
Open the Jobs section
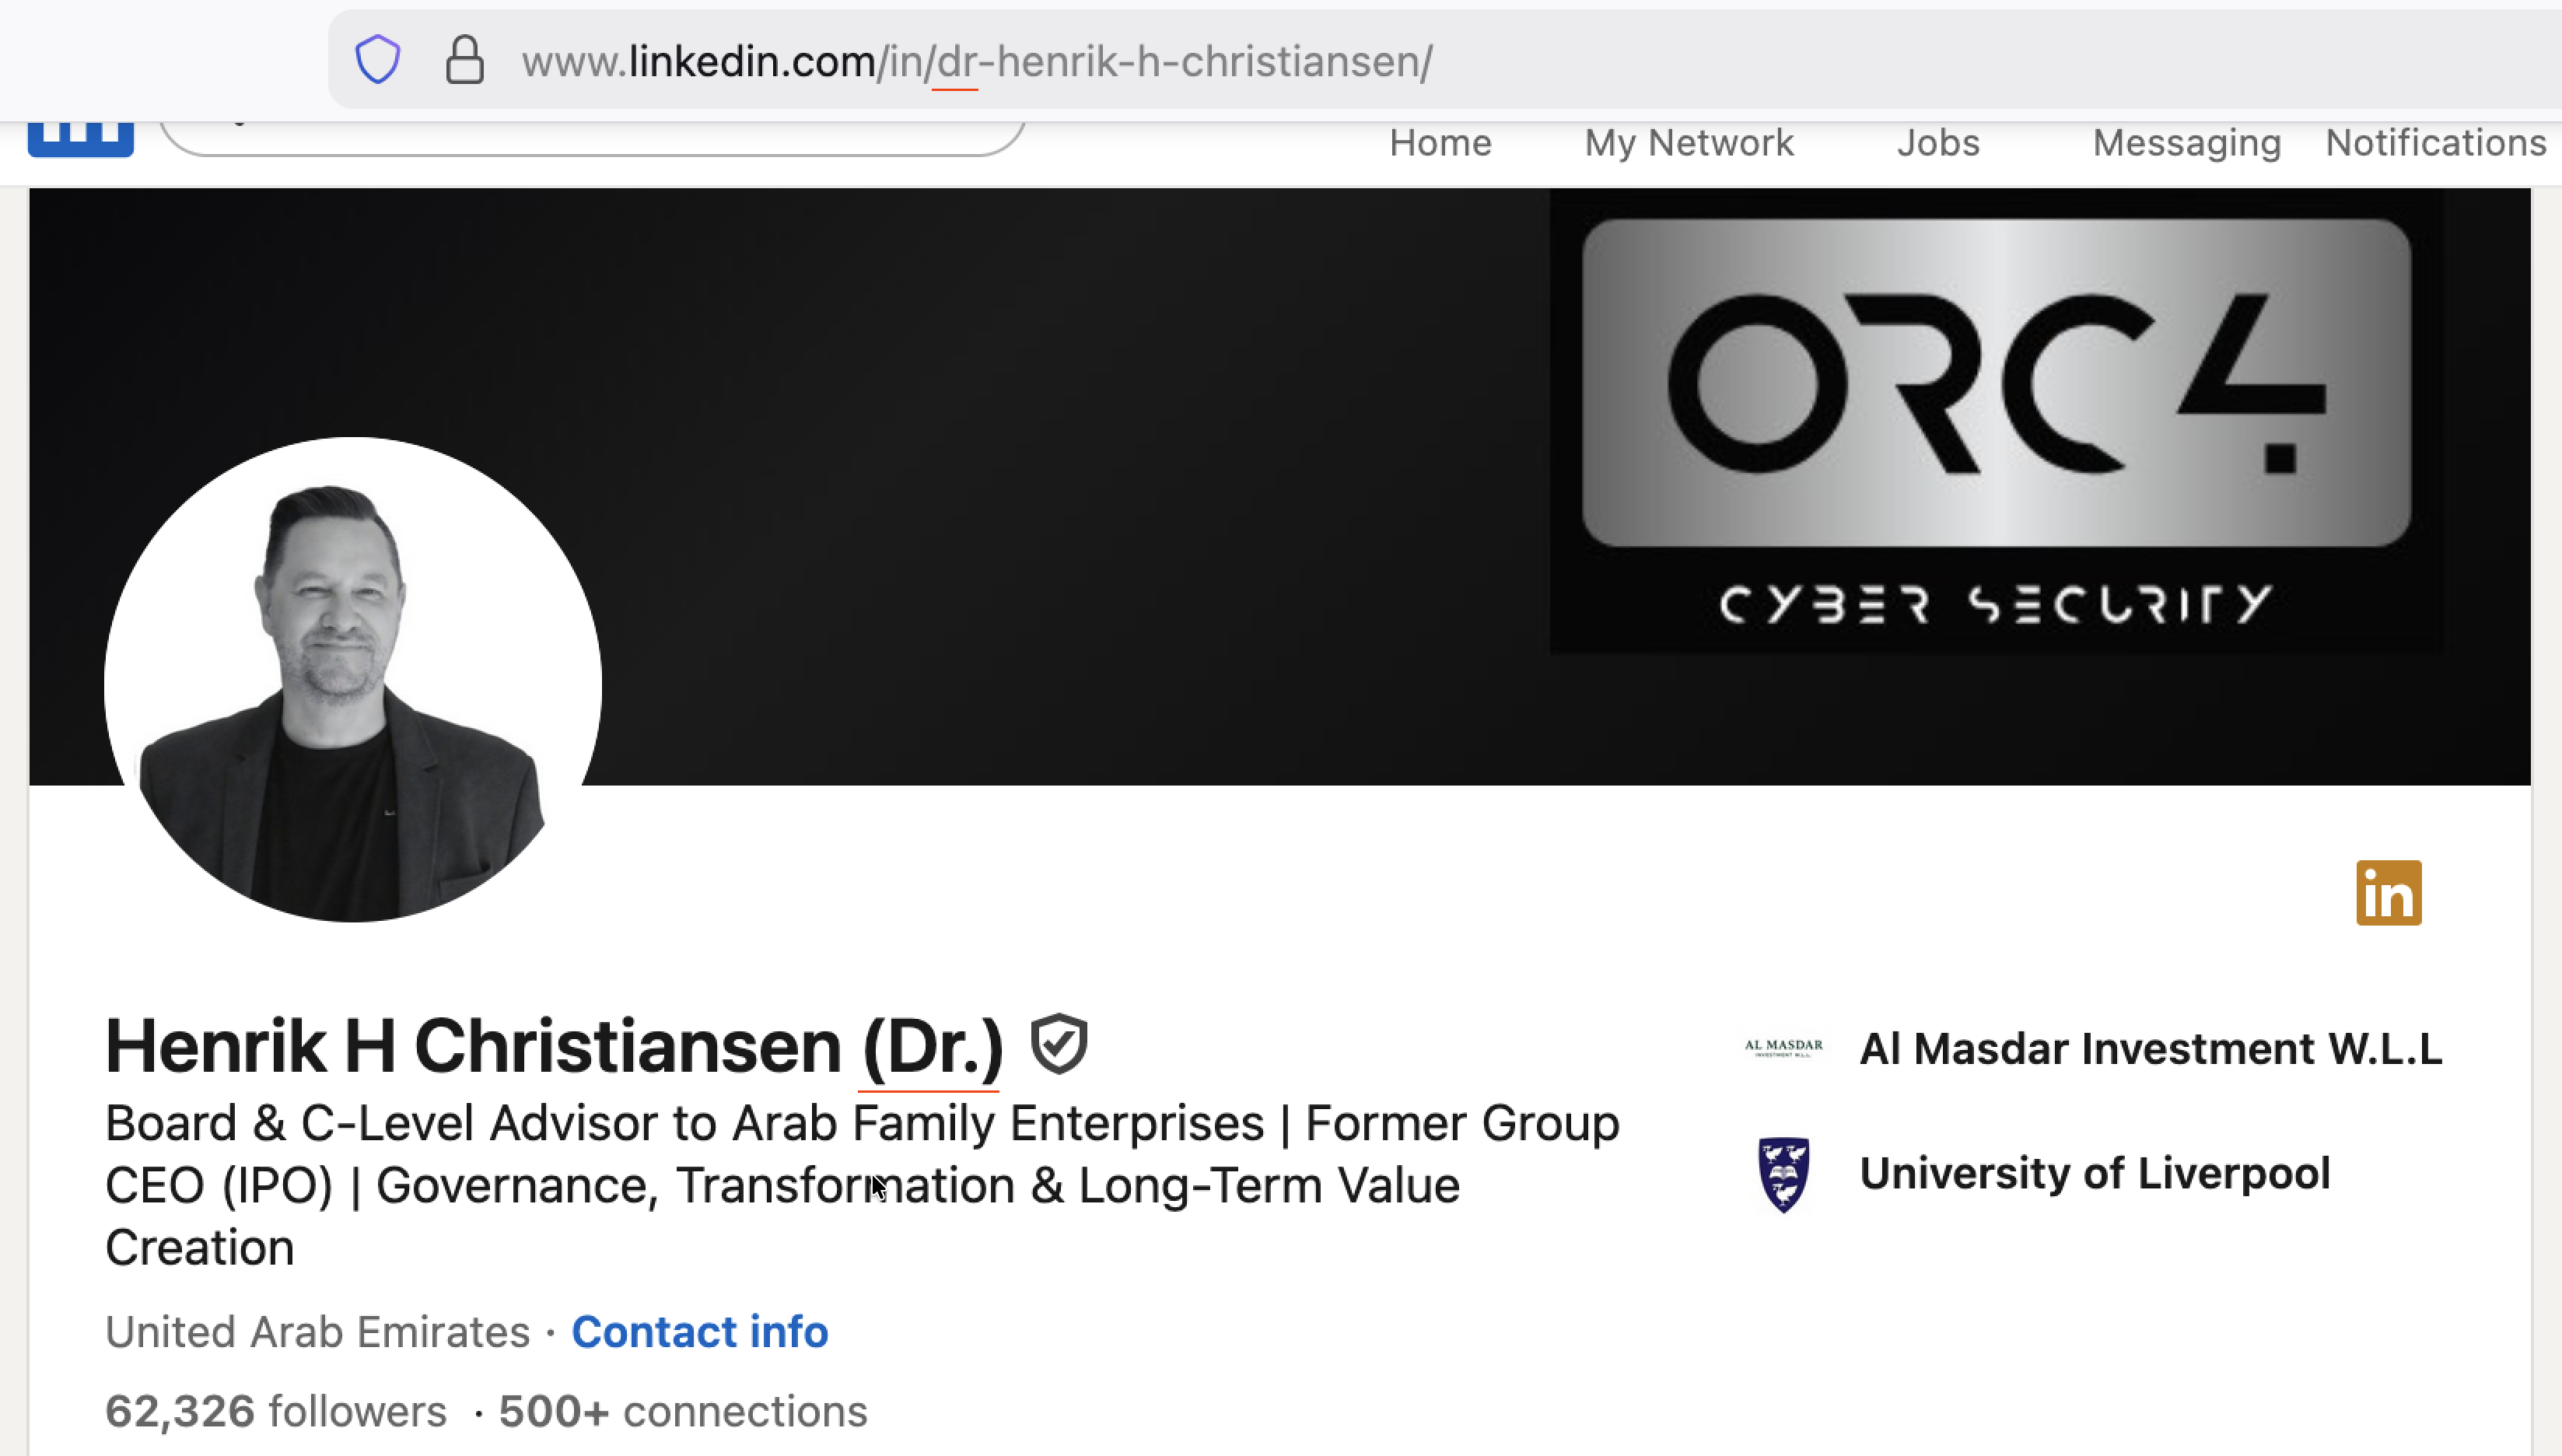(1938, 143)
